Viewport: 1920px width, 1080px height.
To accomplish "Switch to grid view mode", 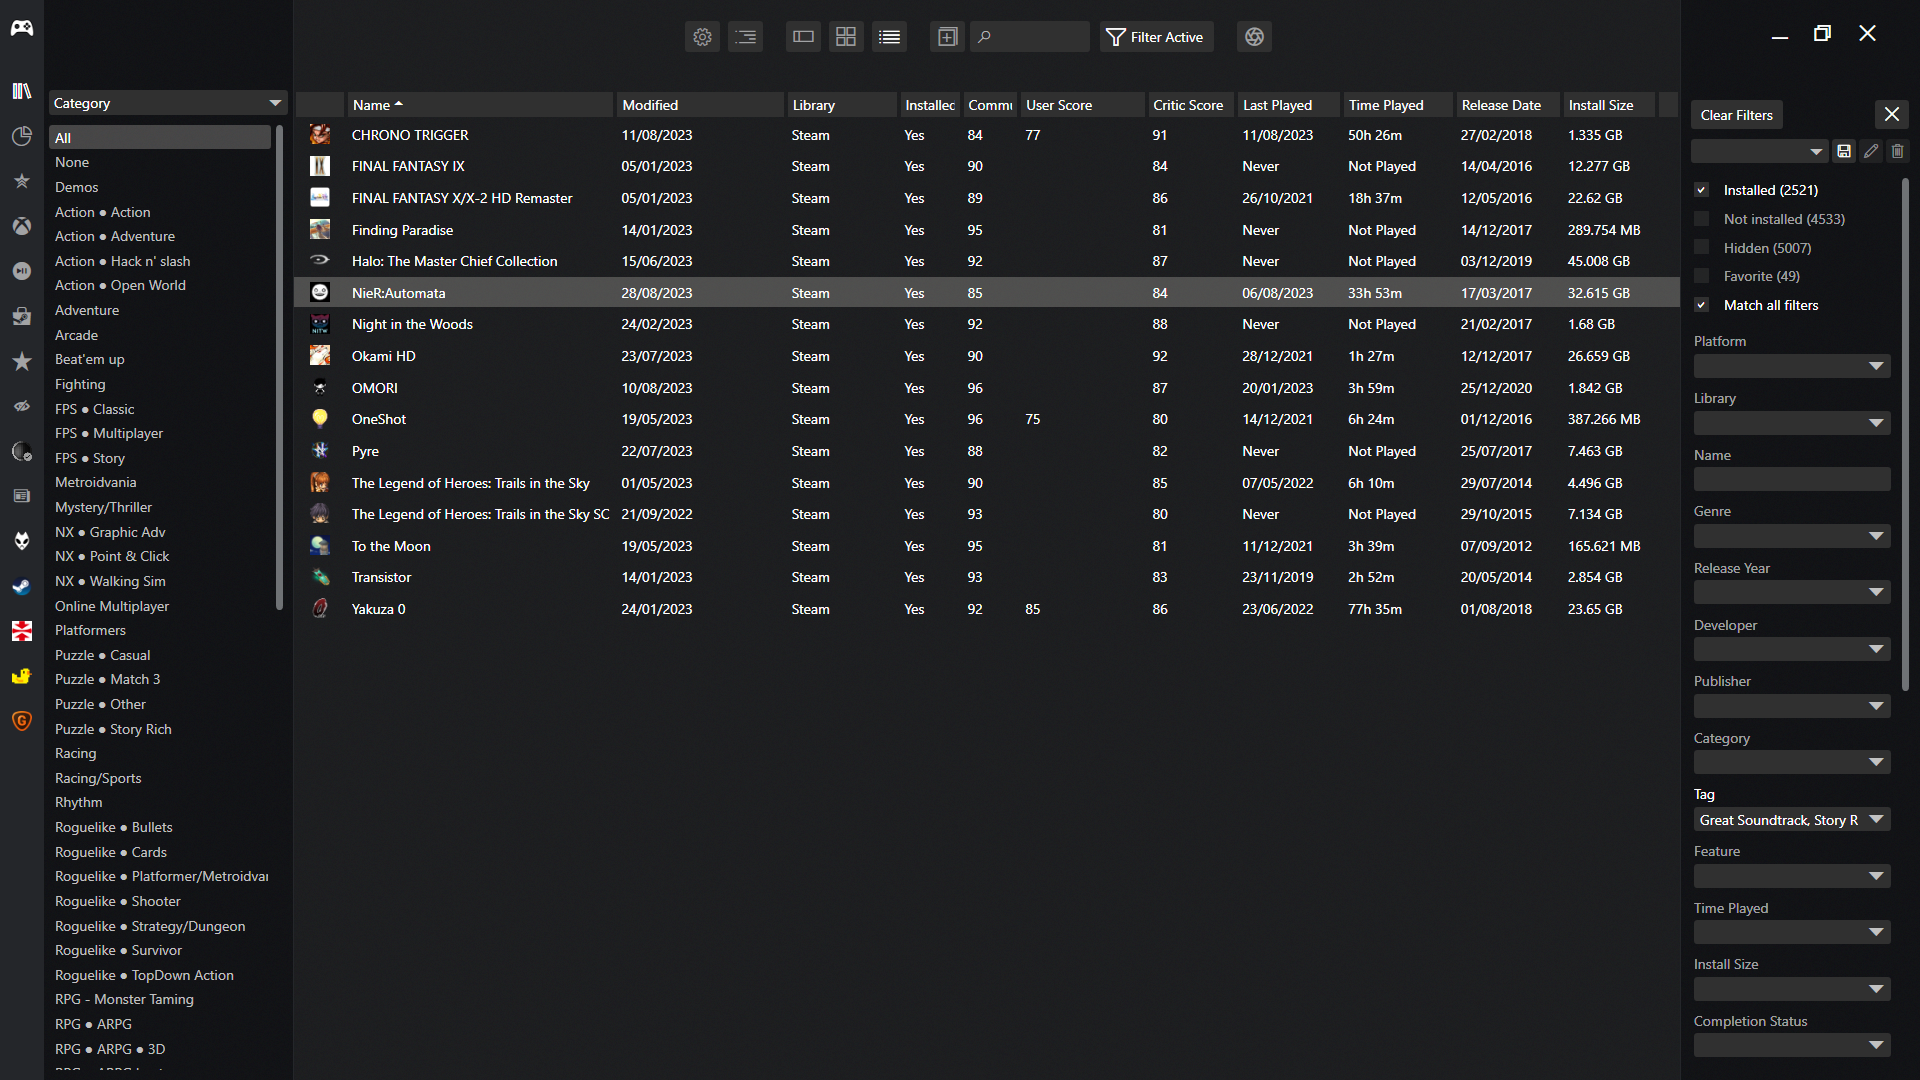I will click(x=846, y=37).
